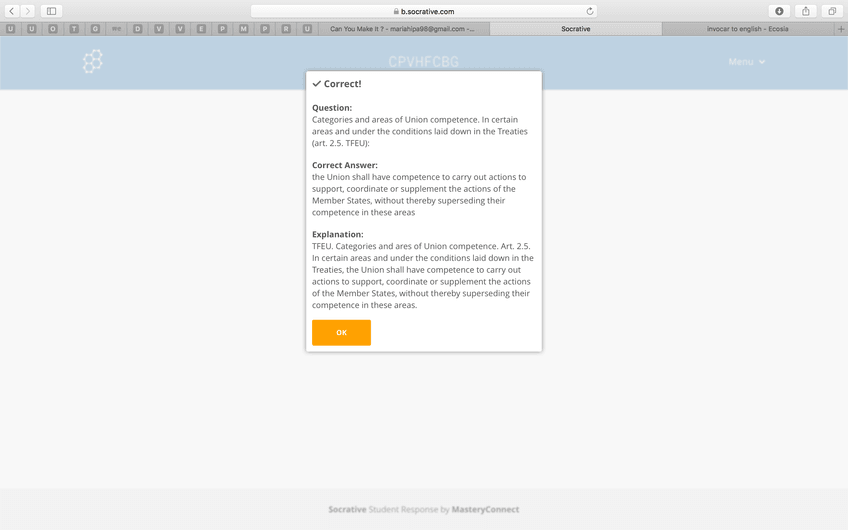Switch to Can You Make It tab

pyautogui.click(x=403, y=29)
